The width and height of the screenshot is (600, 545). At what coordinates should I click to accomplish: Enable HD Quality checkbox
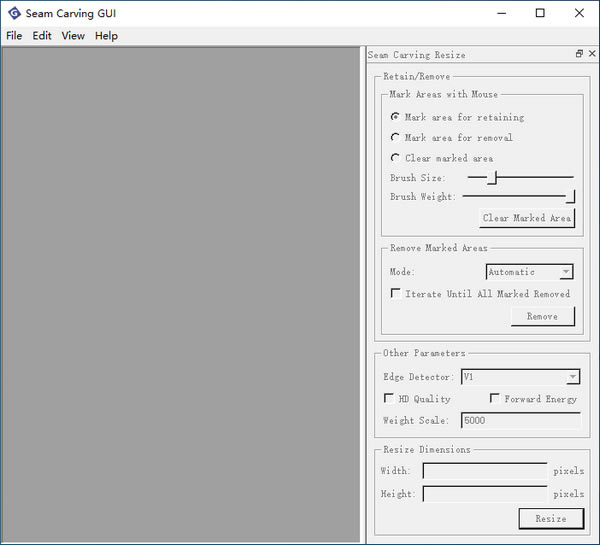[x=417, y=399]
